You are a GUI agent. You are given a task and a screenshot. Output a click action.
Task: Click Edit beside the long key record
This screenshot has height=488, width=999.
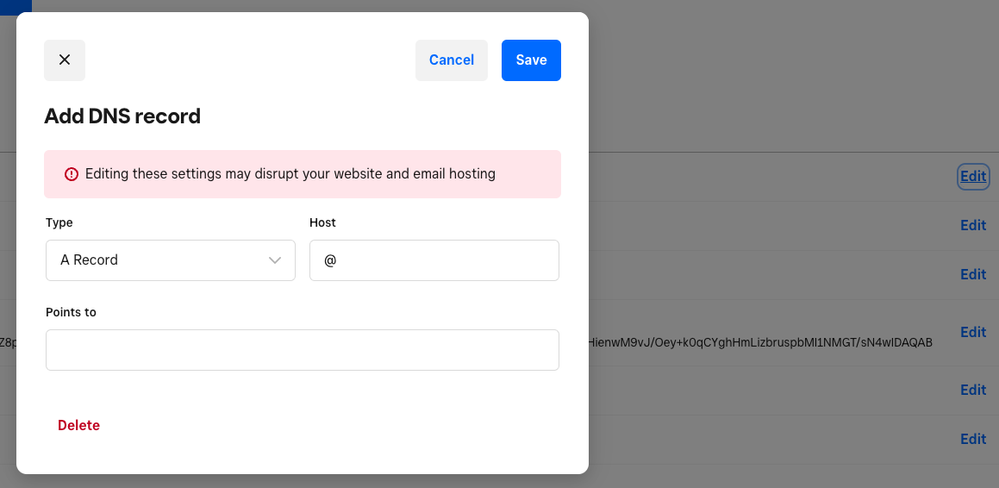(973, 332)
